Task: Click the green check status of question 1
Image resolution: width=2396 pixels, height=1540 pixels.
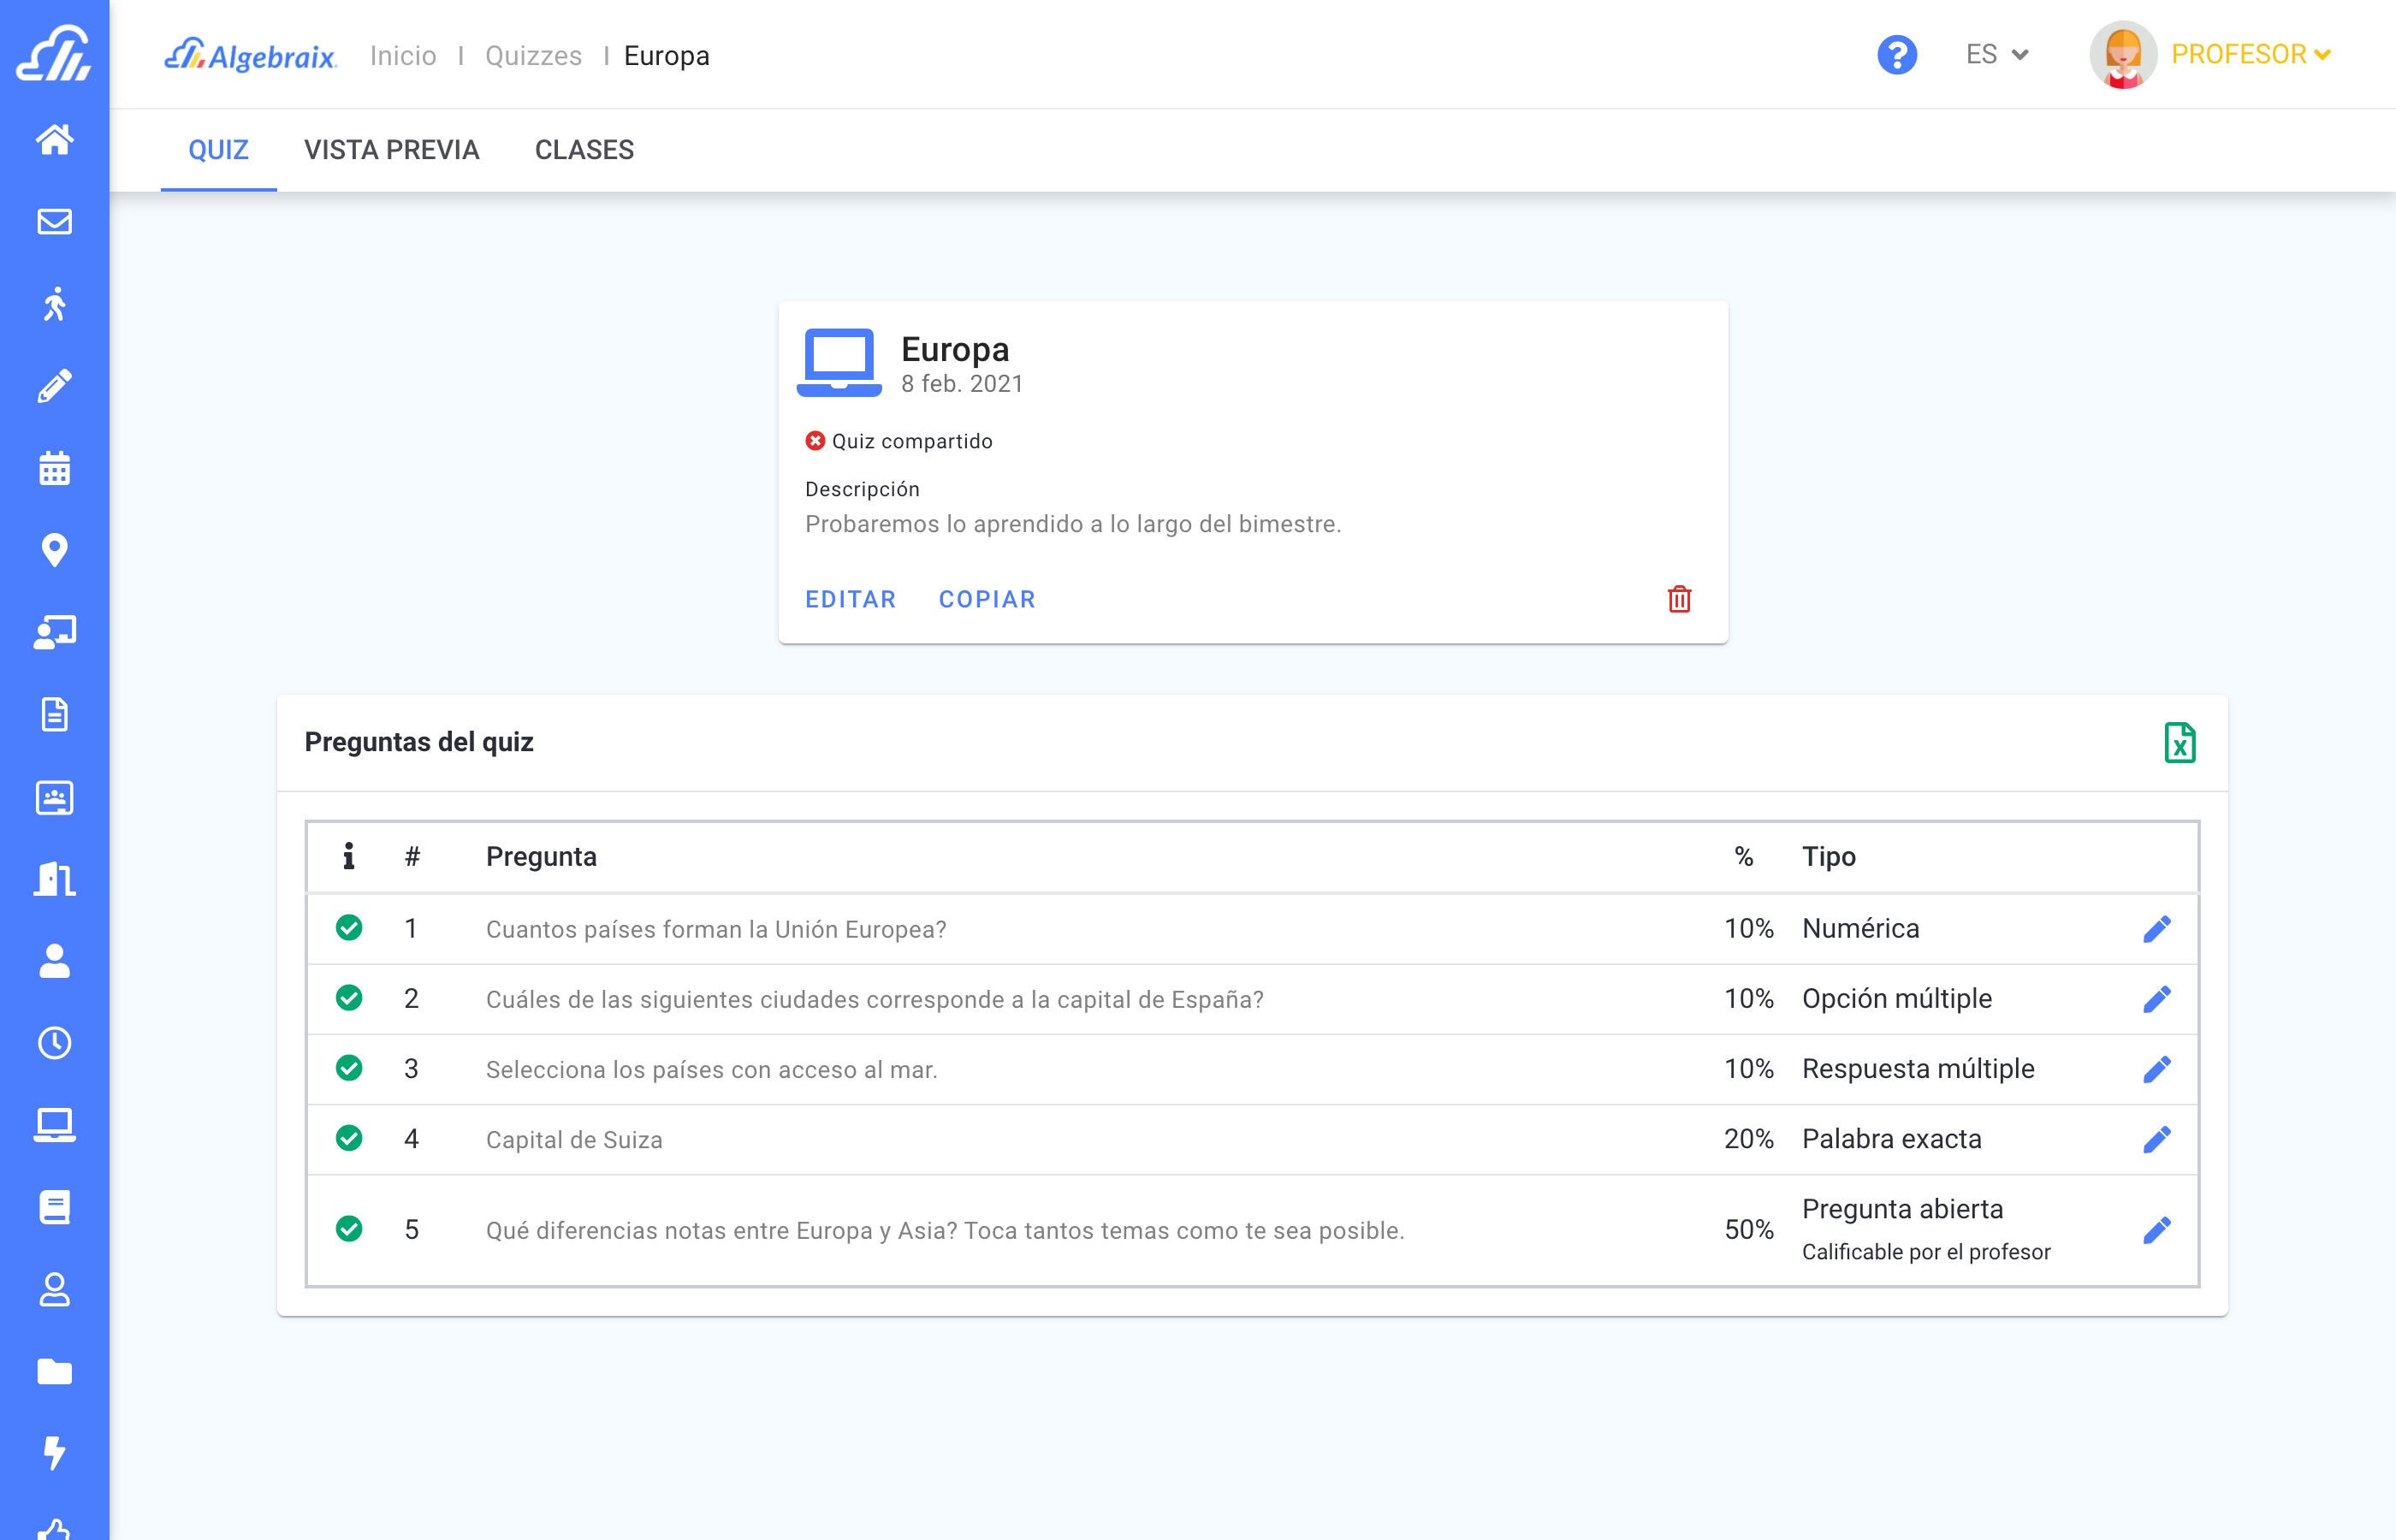Action: pos(349,928)
